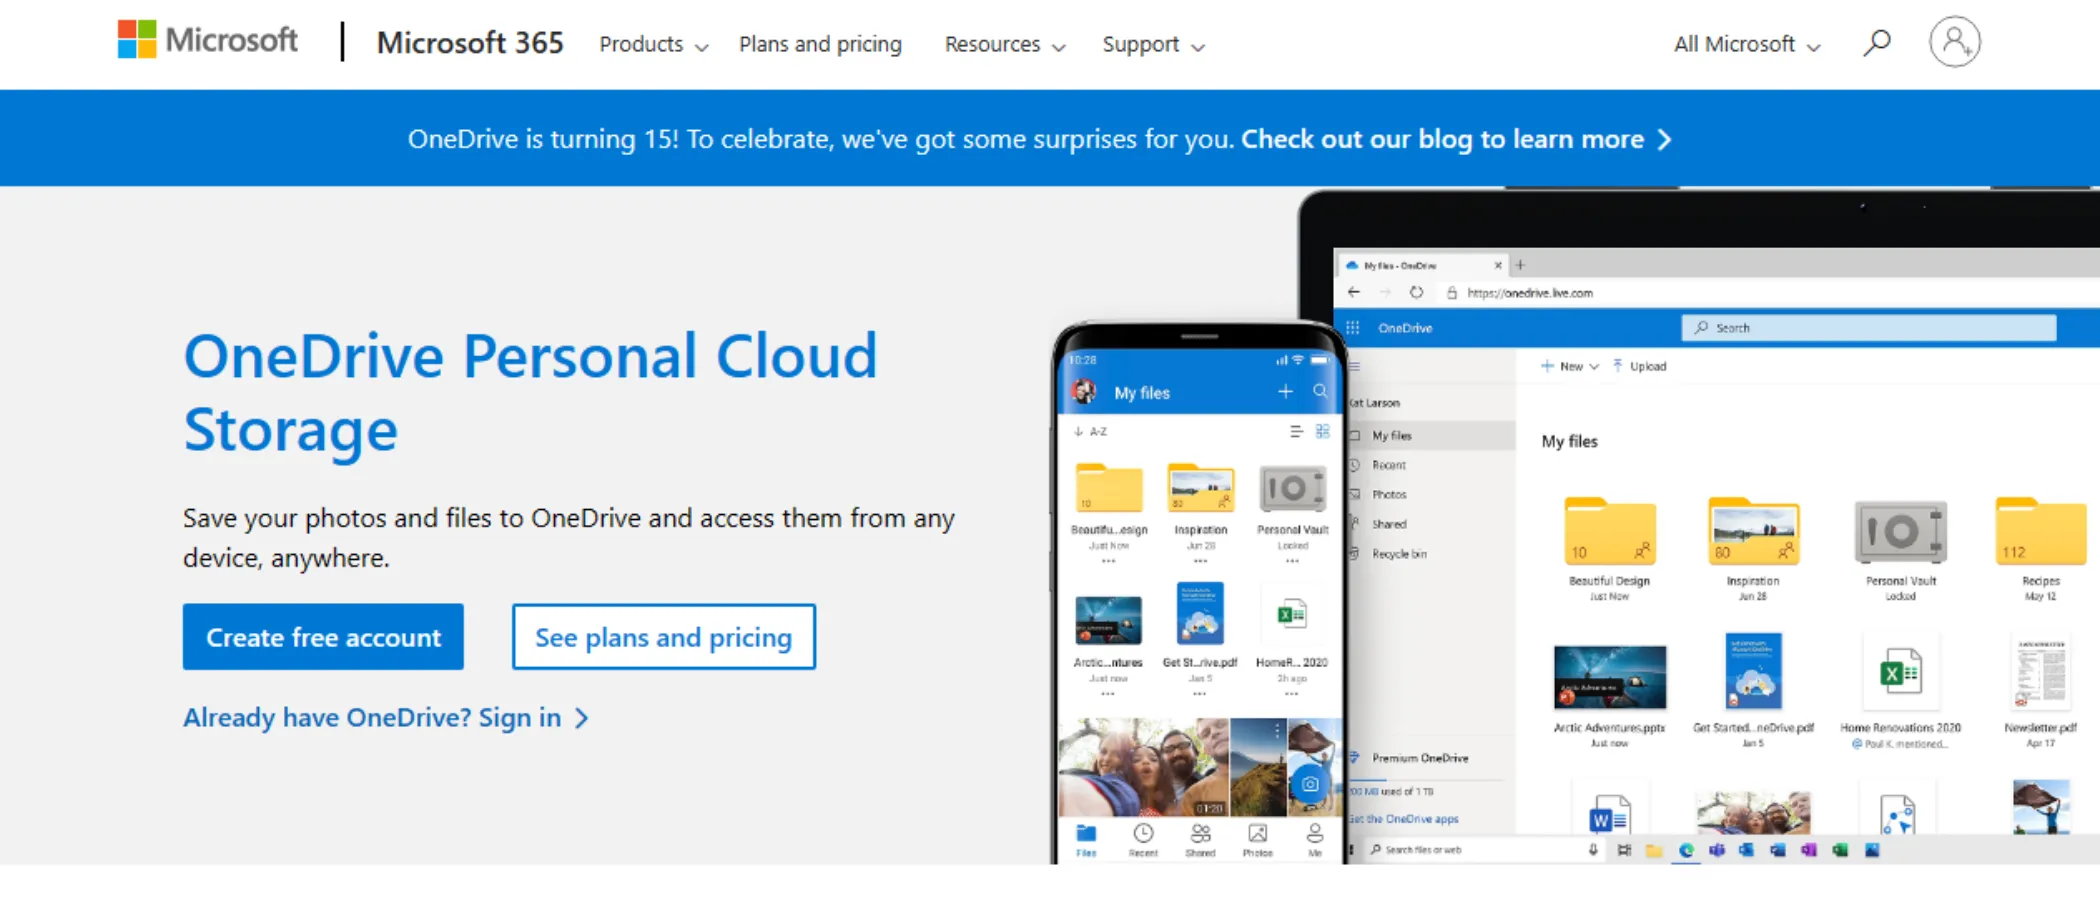Image resolution: width=2100 pixels, height=900 pixels.
Task: Click the See plans and pricing button
Action: tap(664, 637)
